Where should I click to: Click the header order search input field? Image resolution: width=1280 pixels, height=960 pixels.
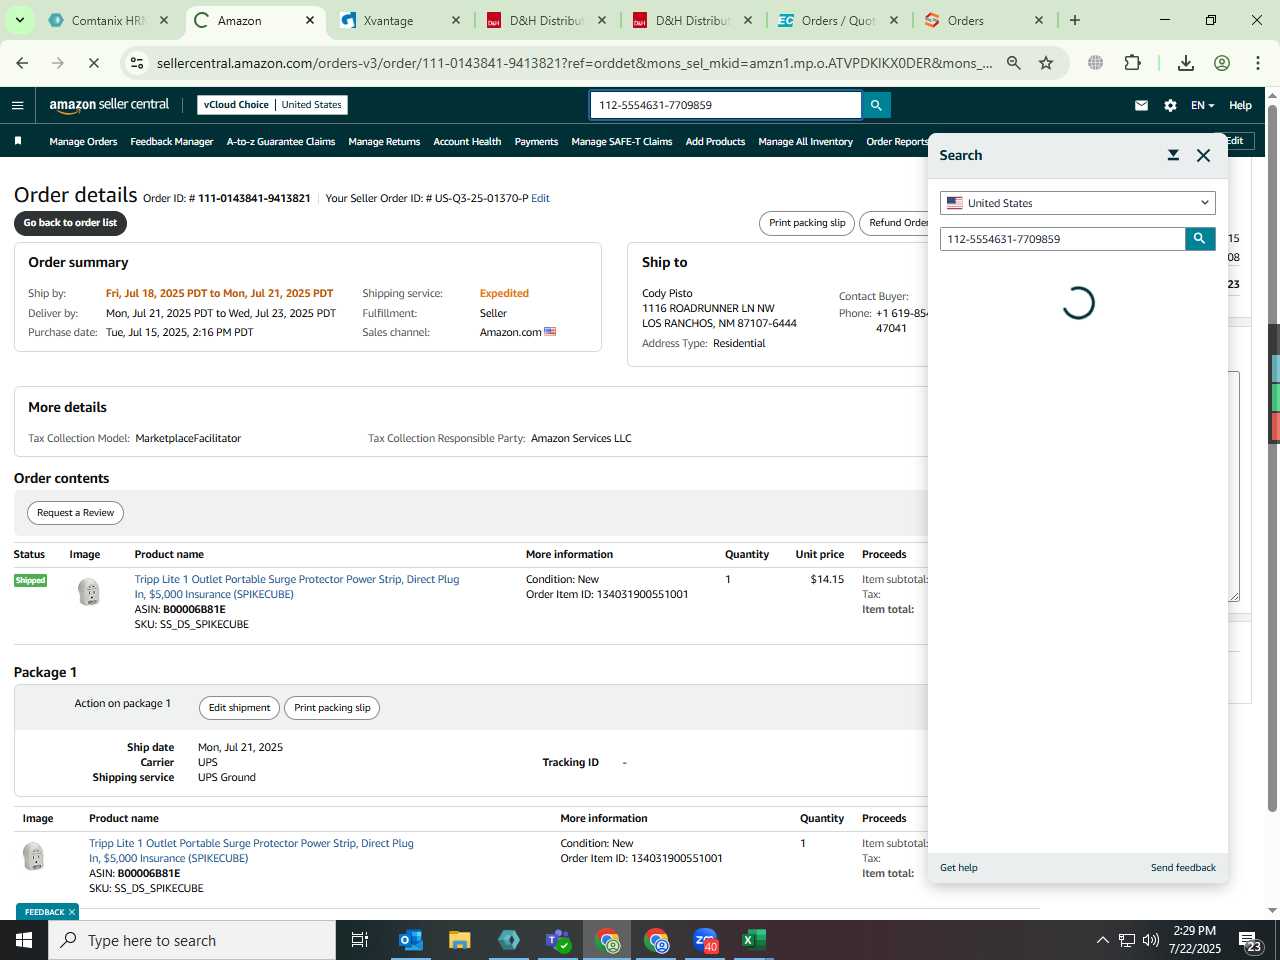coord(726,105)
